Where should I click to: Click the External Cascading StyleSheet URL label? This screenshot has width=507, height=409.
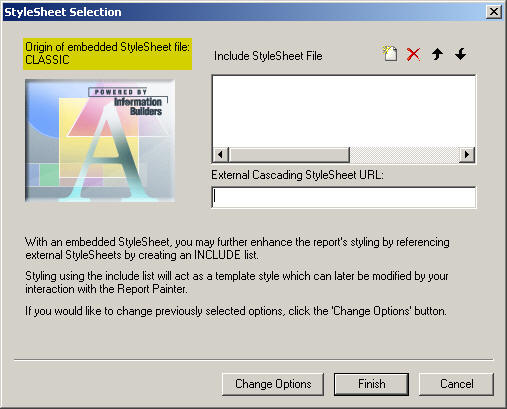pos(297,175)
